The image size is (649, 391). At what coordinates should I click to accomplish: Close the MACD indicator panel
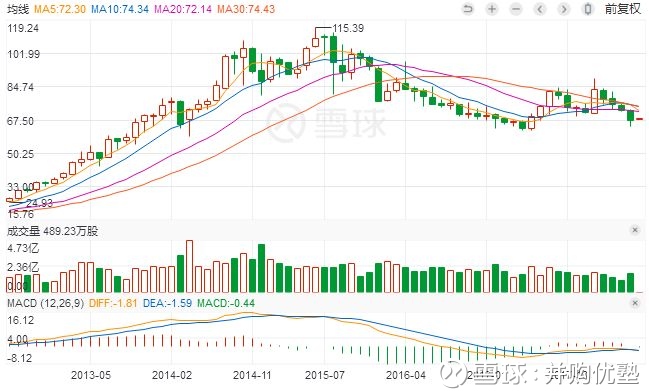635,303
